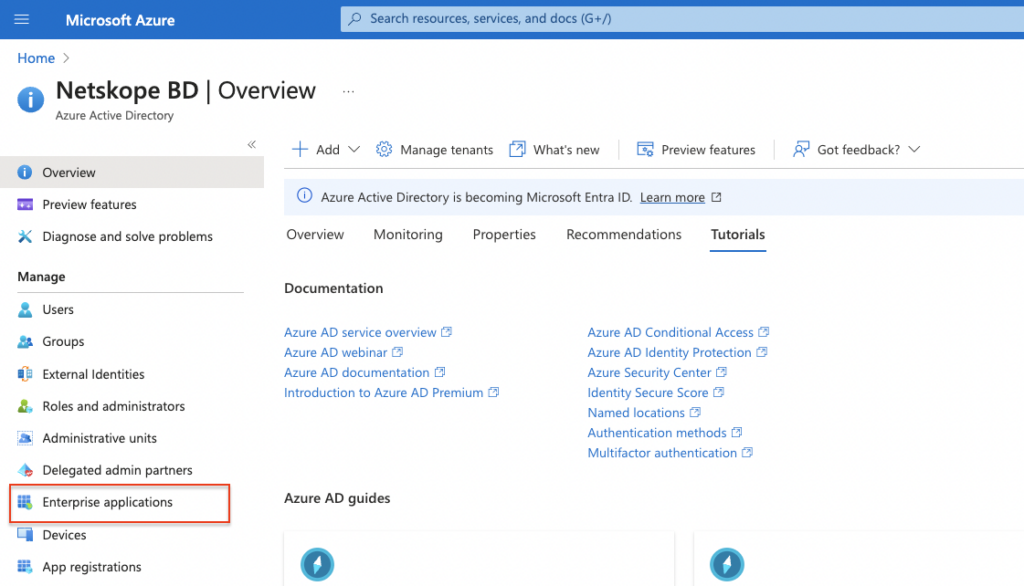1024x586 pixels.
Task: Click the external link icon after Learn more
Action: [x=716, y=197]
